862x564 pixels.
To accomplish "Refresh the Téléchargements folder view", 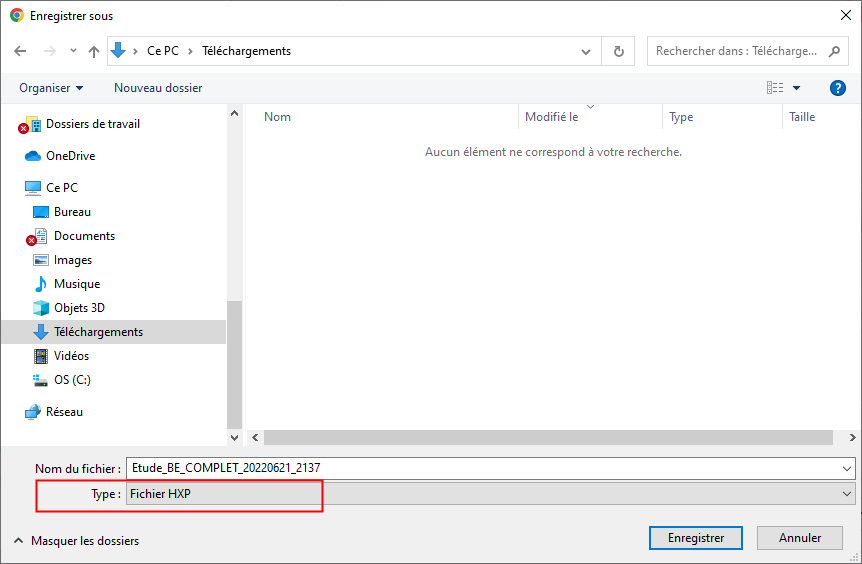I will tap(618, 51).
